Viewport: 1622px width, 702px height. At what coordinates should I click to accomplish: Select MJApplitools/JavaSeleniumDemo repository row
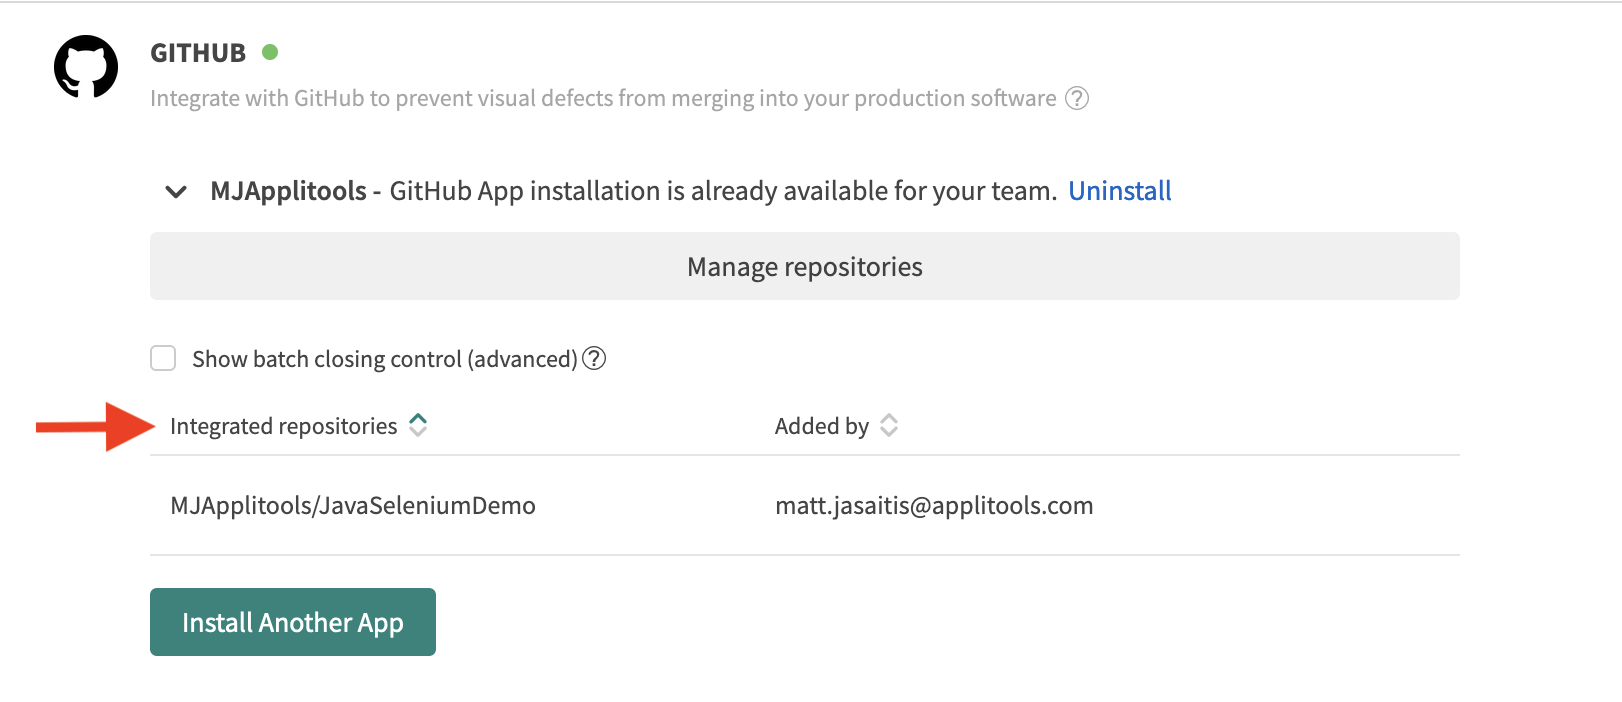pyautogui.click(x=805, y=505)
